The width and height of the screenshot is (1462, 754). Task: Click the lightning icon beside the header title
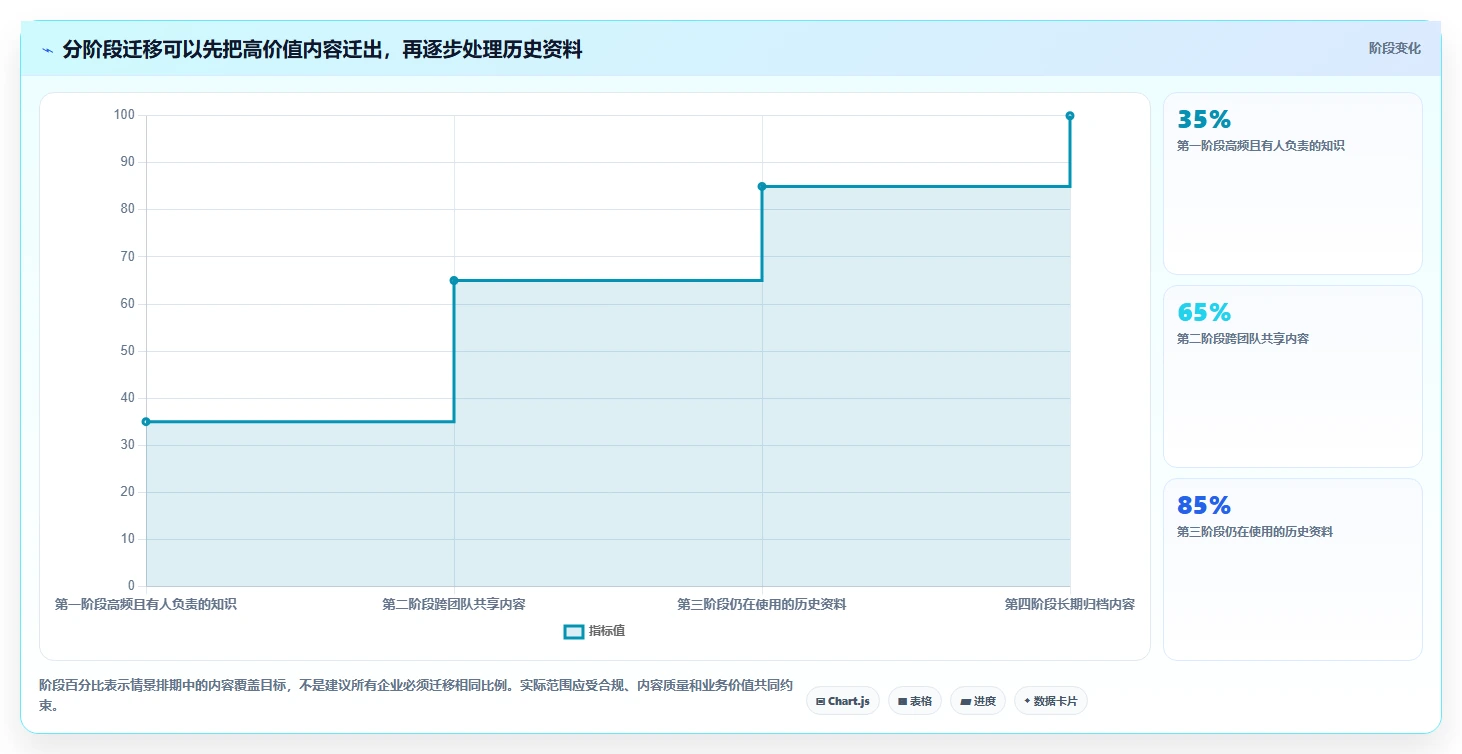[47, 49]
